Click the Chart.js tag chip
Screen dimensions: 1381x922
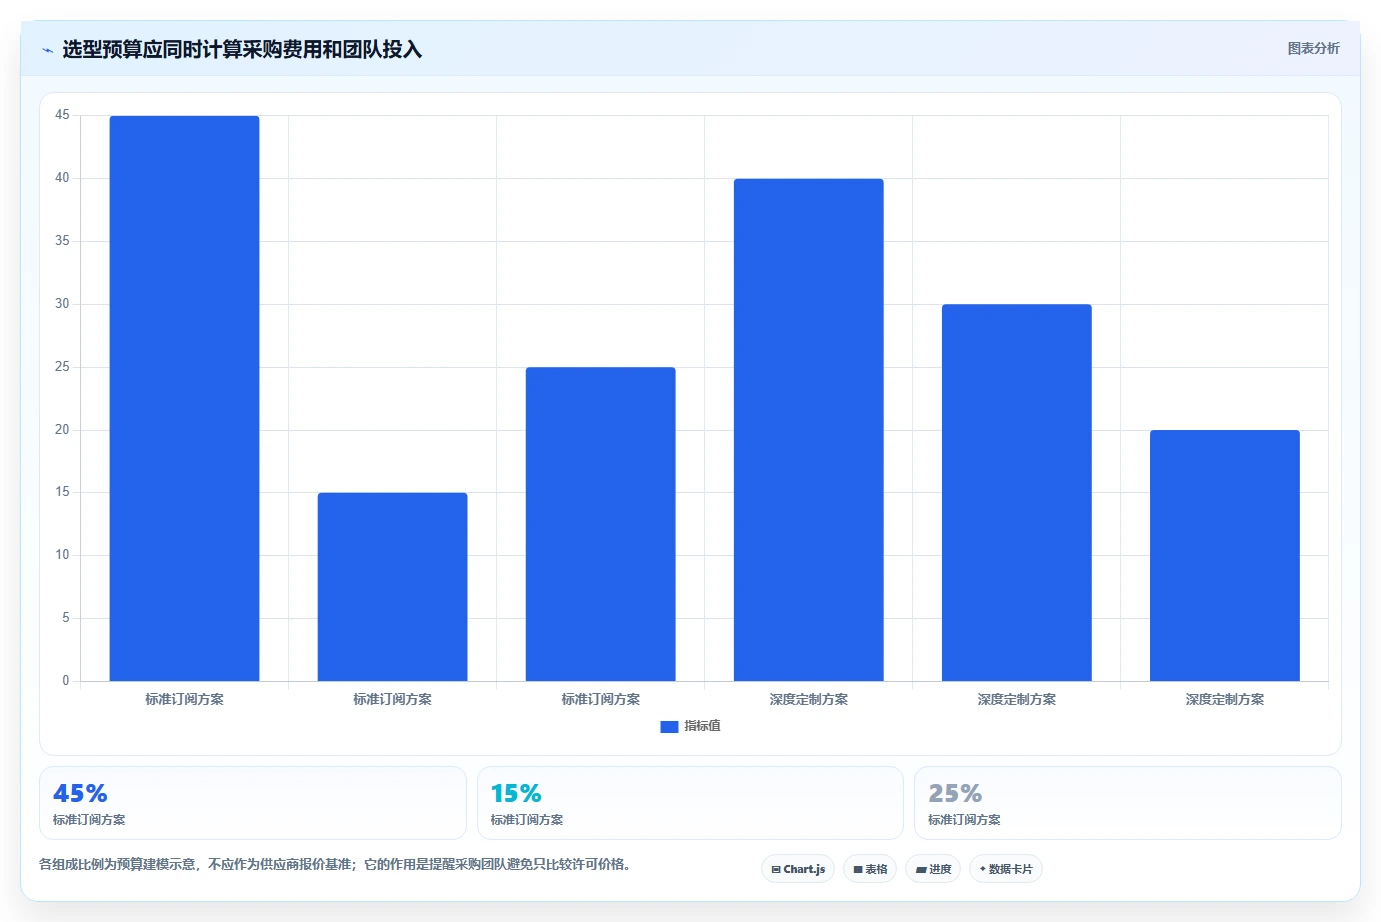798,869
